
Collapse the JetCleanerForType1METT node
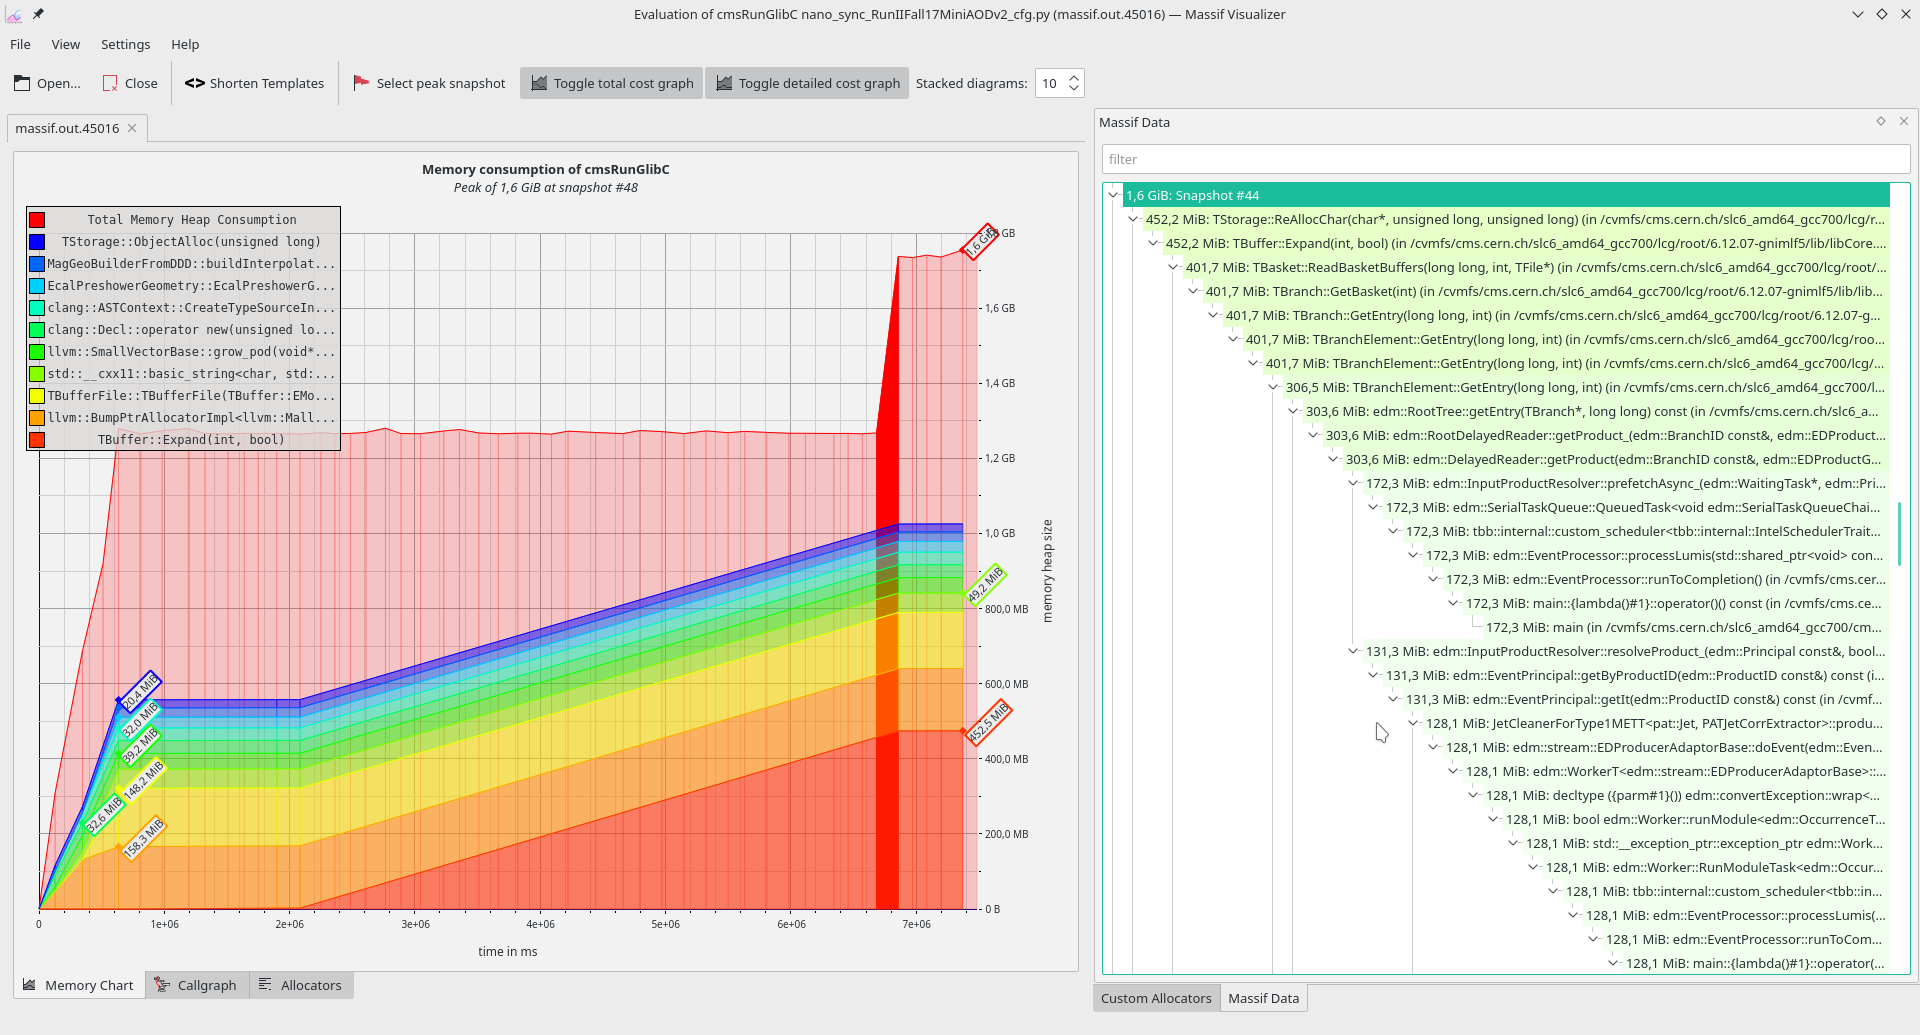(x=1413, y=723)
